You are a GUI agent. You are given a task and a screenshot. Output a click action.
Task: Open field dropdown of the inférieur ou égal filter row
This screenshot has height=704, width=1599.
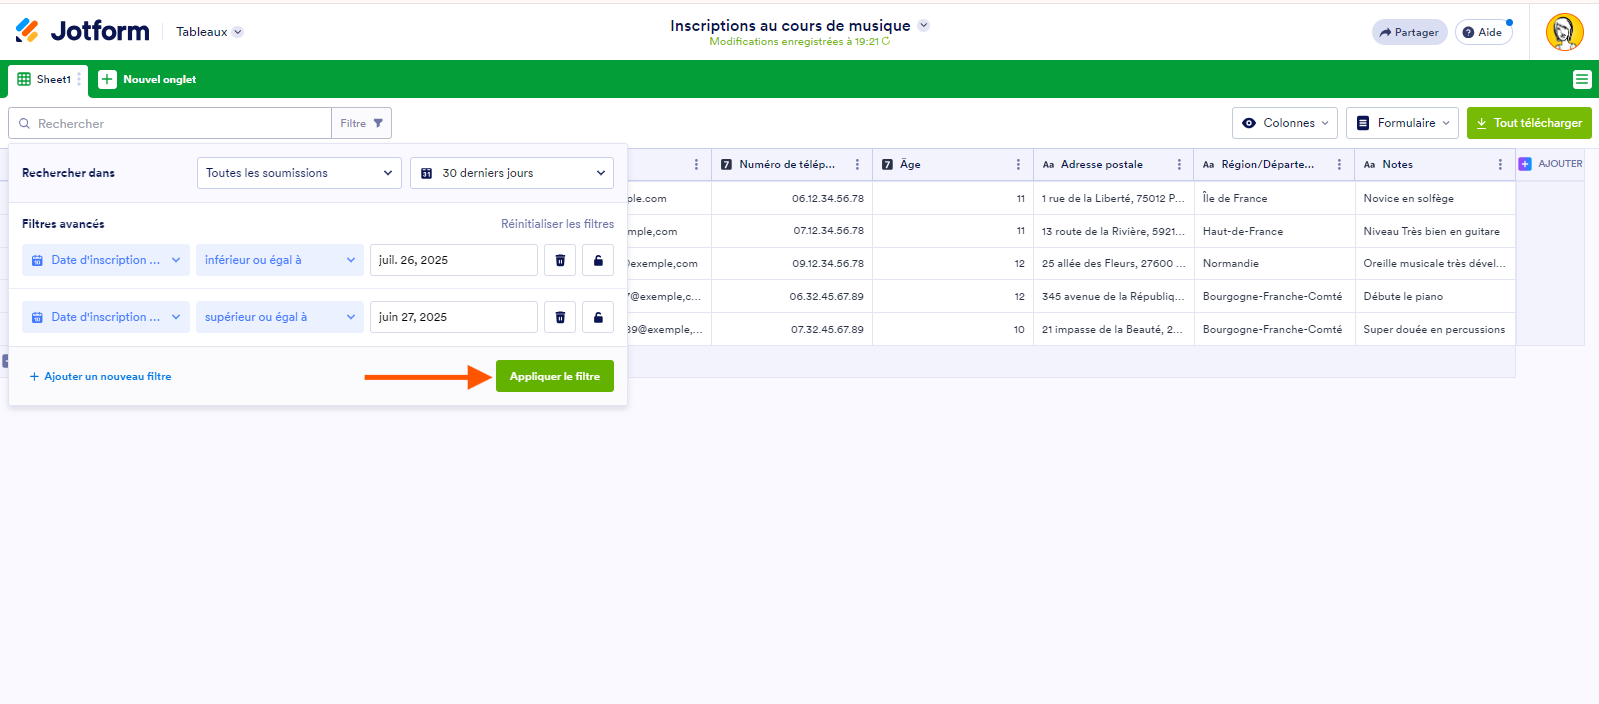106,260
